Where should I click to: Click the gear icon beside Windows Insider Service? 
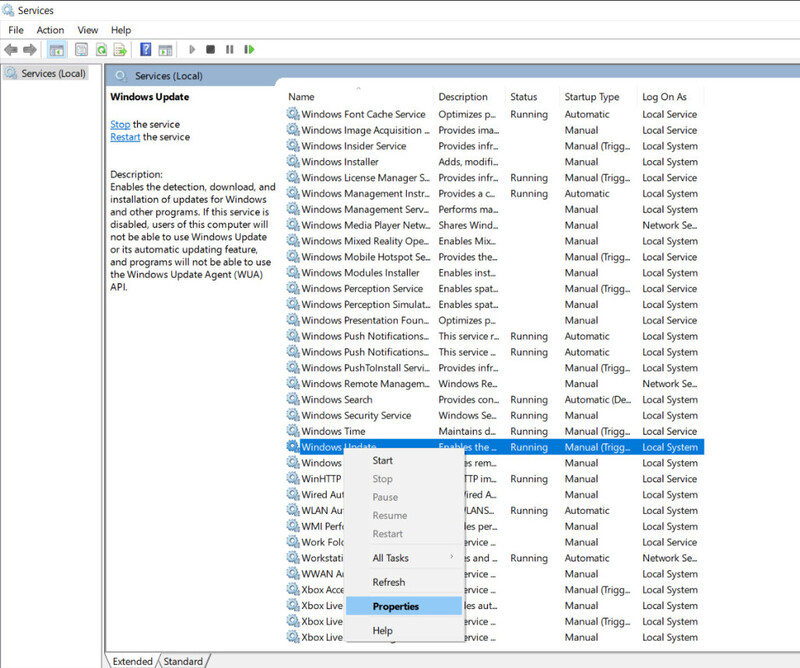click(x=292, y=145)
